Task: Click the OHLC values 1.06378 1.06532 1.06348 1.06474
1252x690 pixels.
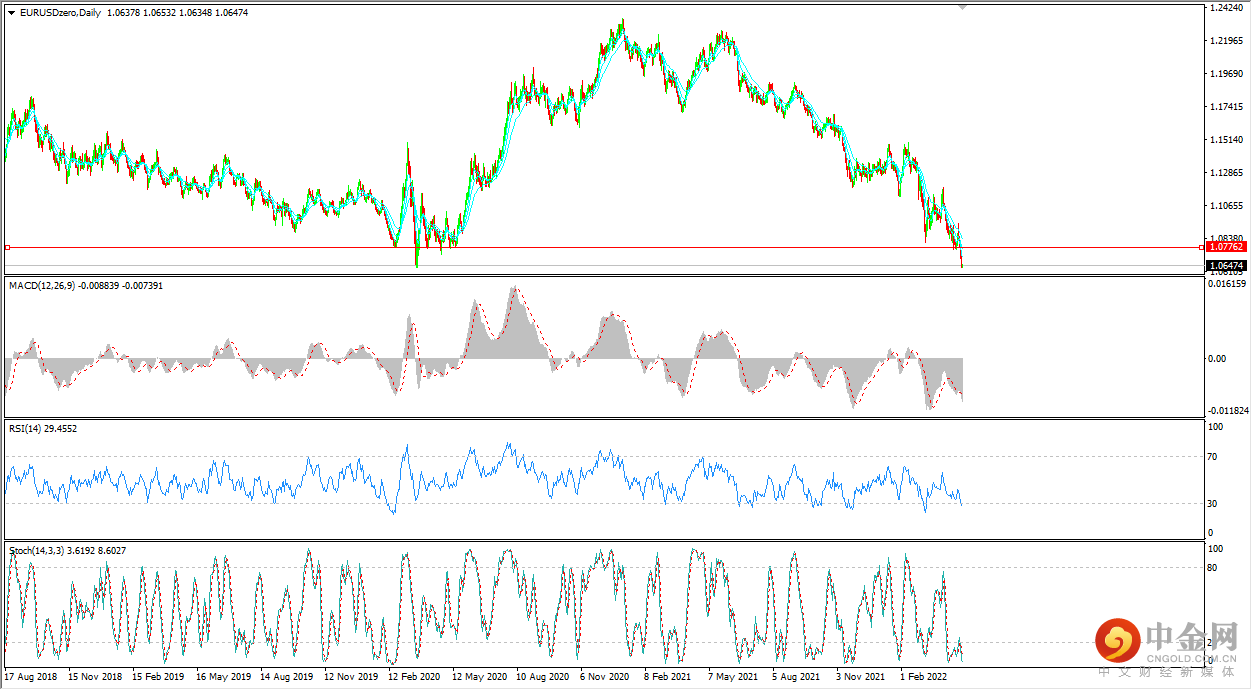Action: [x=177, y=13]
